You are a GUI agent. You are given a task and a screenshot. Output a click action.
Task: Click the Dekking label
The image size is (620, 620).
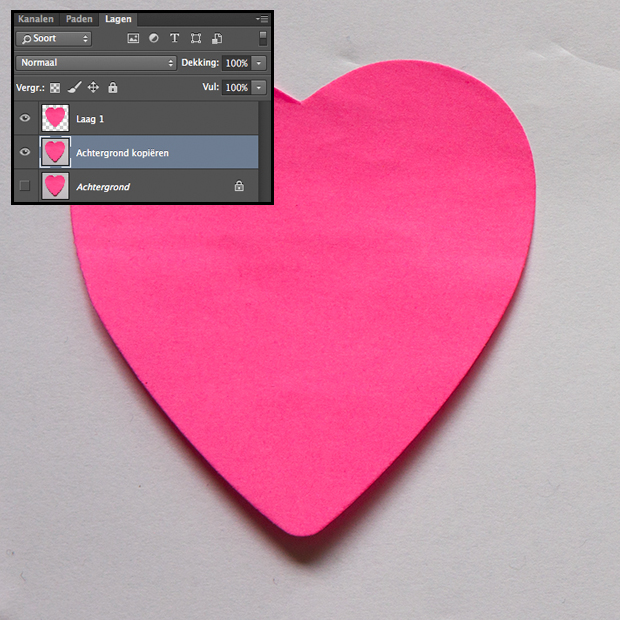(x=200, y=62)
